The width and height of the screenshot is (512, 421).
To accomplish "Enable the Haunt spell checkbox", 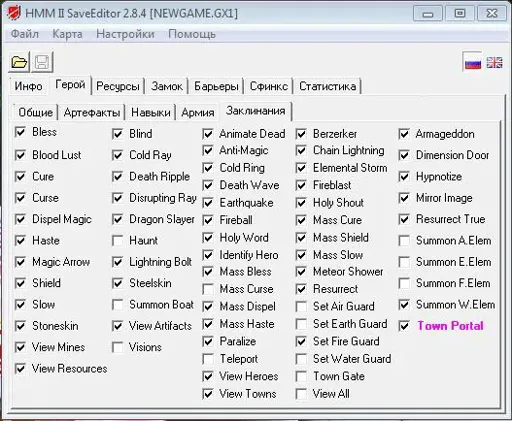I will coord(118,241).
